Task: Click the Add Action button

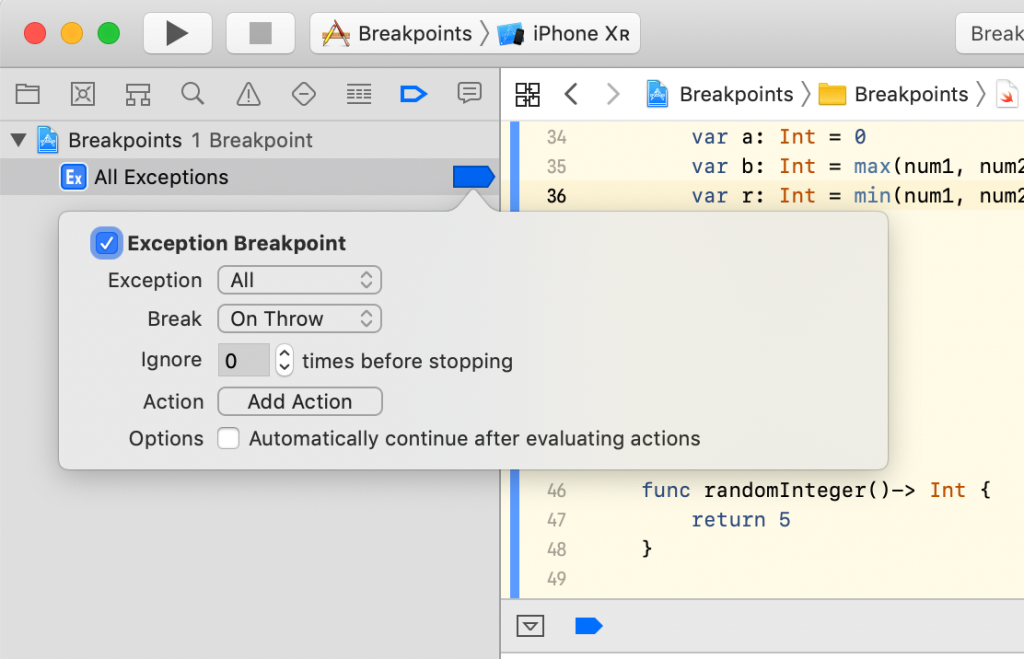Action: pos(299,401)
